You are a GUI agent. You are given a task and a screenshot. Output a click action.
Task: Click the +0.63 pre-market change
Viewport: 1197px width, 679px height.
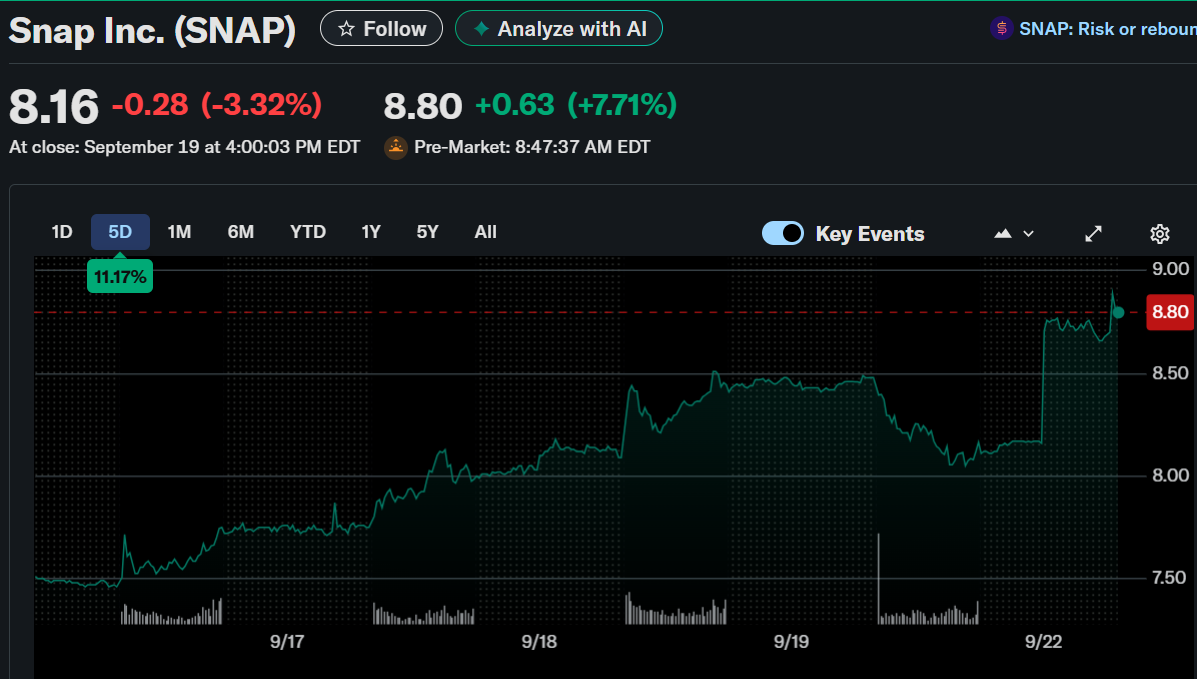coord(515,105)
